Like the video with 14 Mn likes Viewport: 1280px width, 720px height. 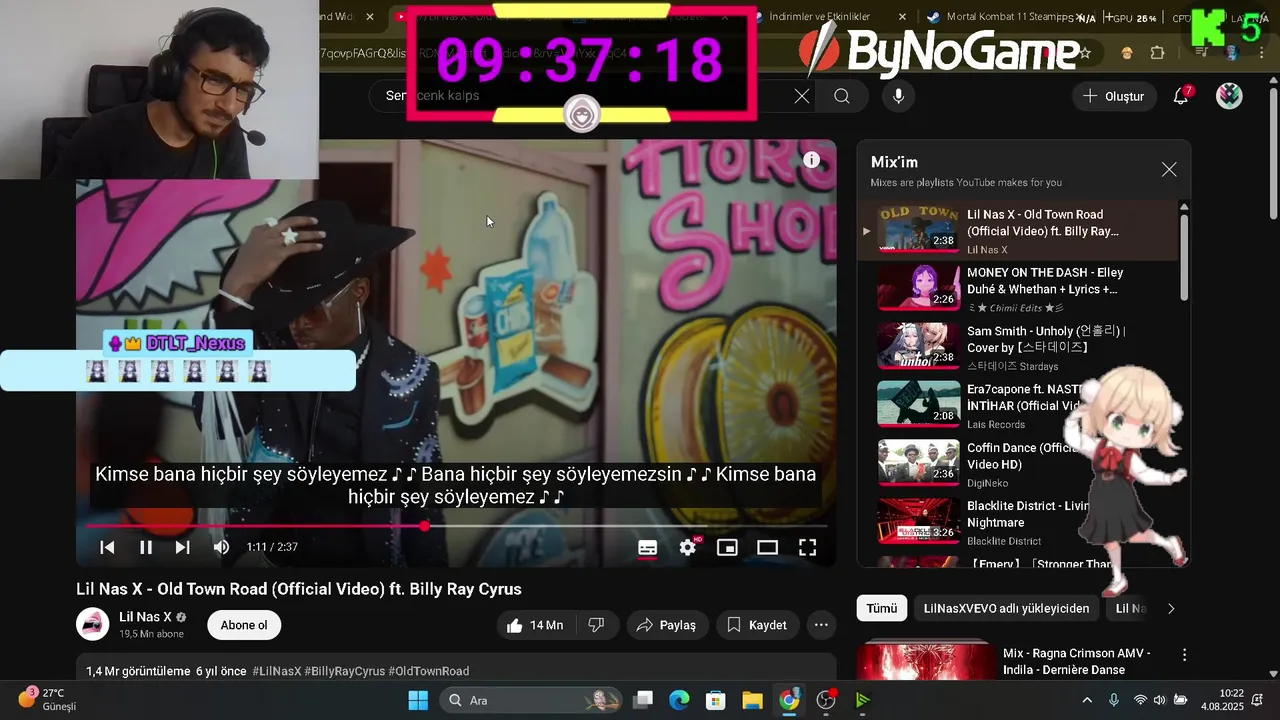point(535,625)
